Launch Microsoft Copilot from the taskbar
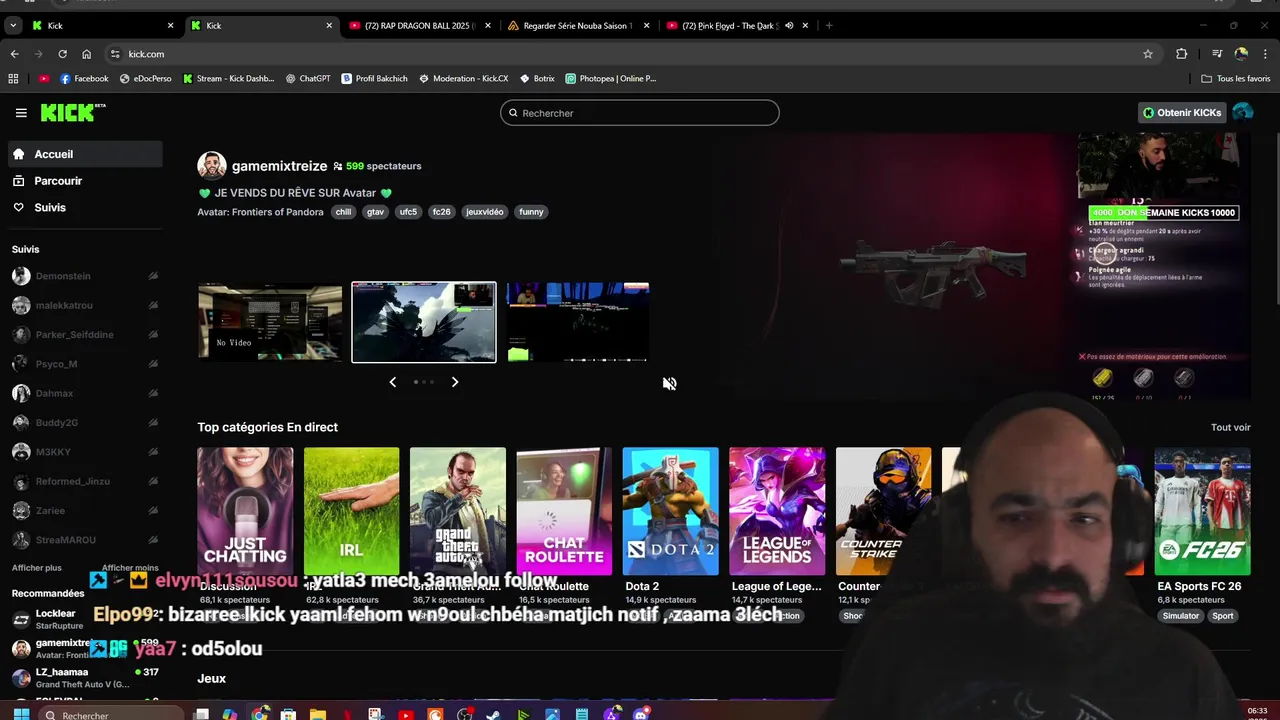This screenshot has height=720, width=1280. click(x=230, y=715)
